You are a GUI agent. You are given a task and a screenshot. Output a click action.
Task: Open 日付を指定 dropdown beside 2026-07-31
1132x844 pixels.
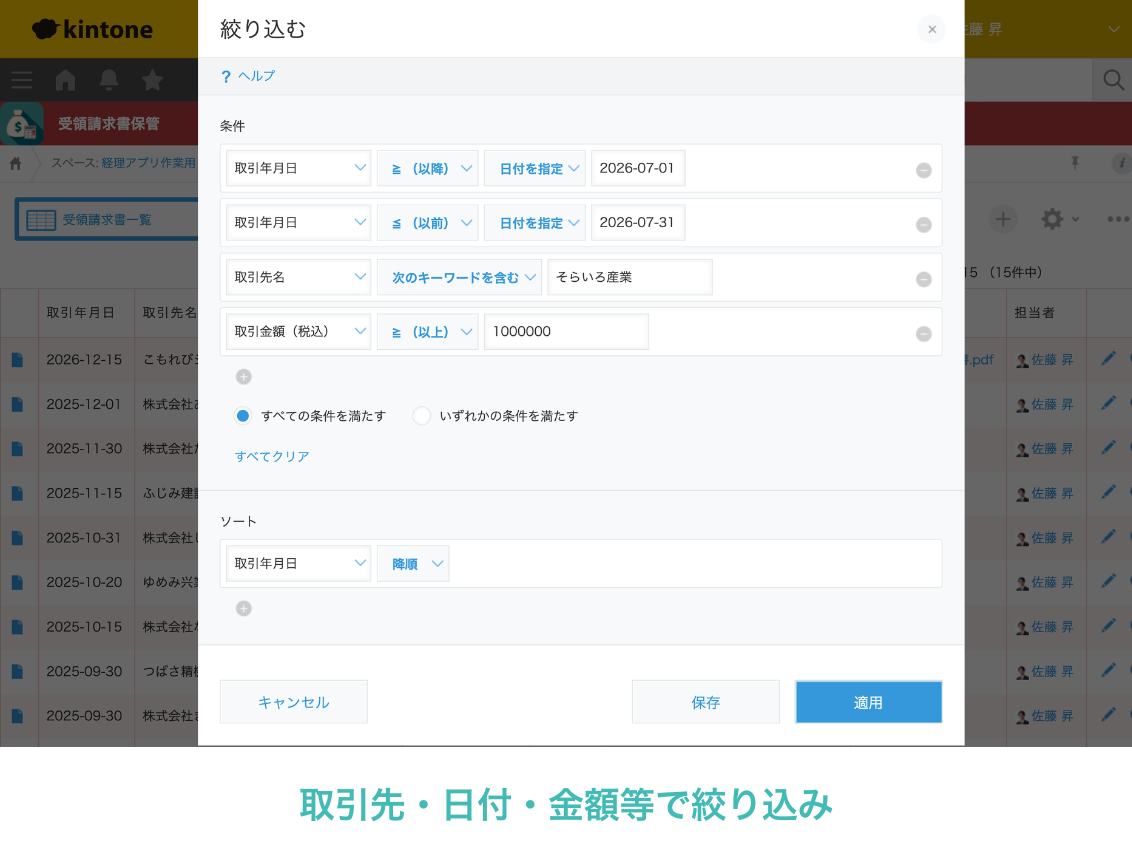(534, 223)
